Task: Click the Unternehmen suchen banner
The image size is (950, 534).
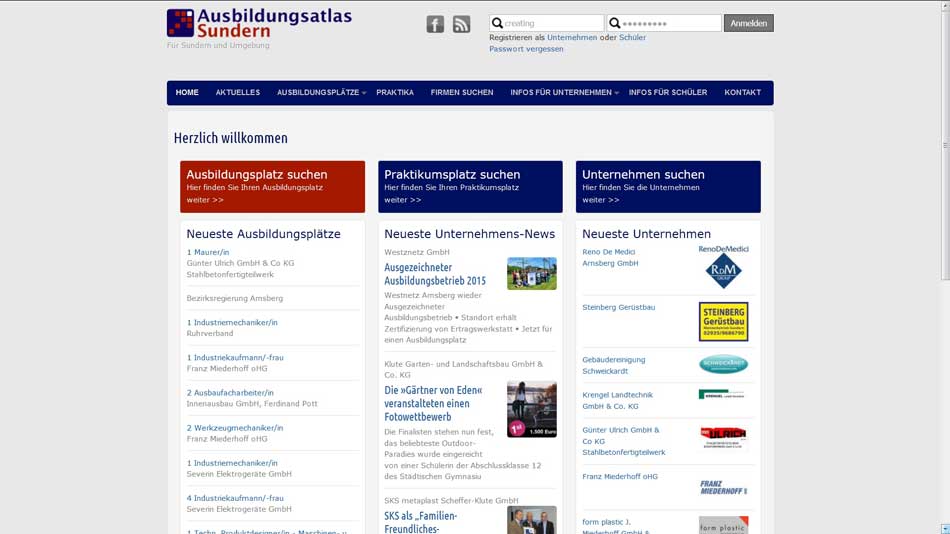Action: (x=668, y=187)
